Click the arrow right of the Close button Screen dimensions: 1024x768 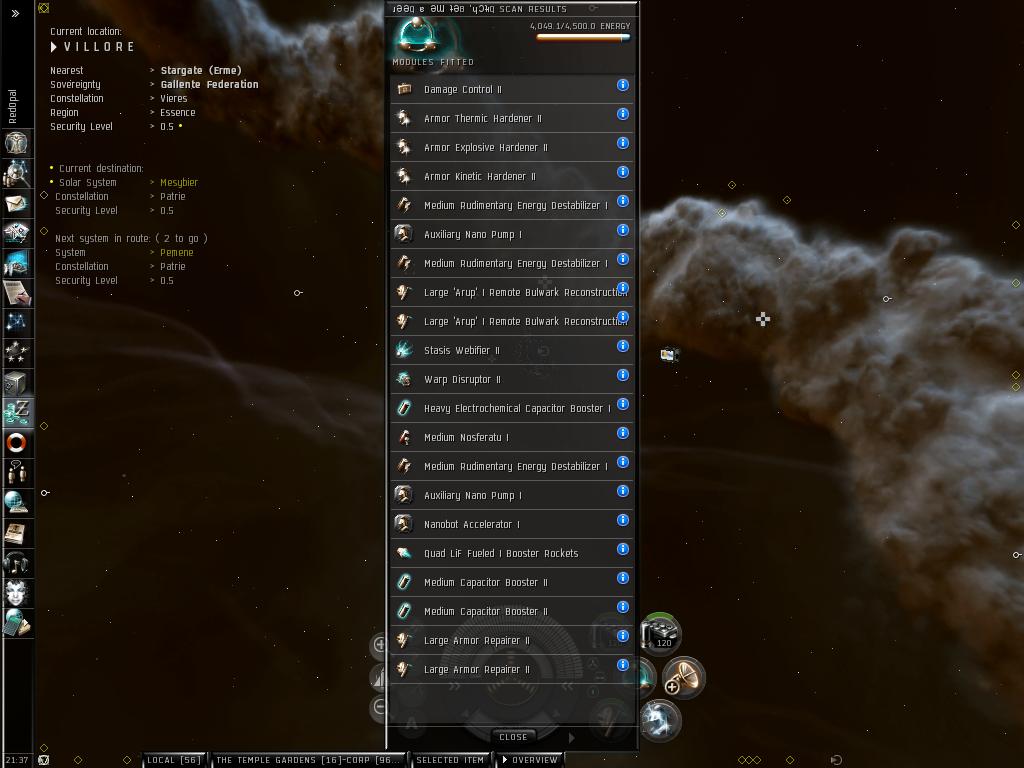(571, 737)
